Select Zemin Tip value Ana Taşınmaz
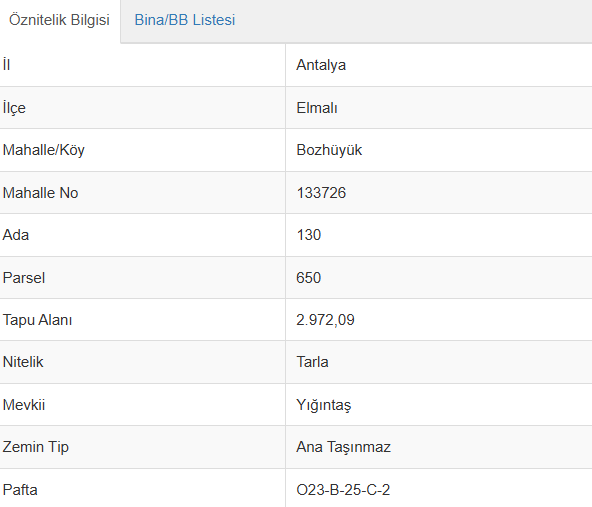 [x=344, y=447]
